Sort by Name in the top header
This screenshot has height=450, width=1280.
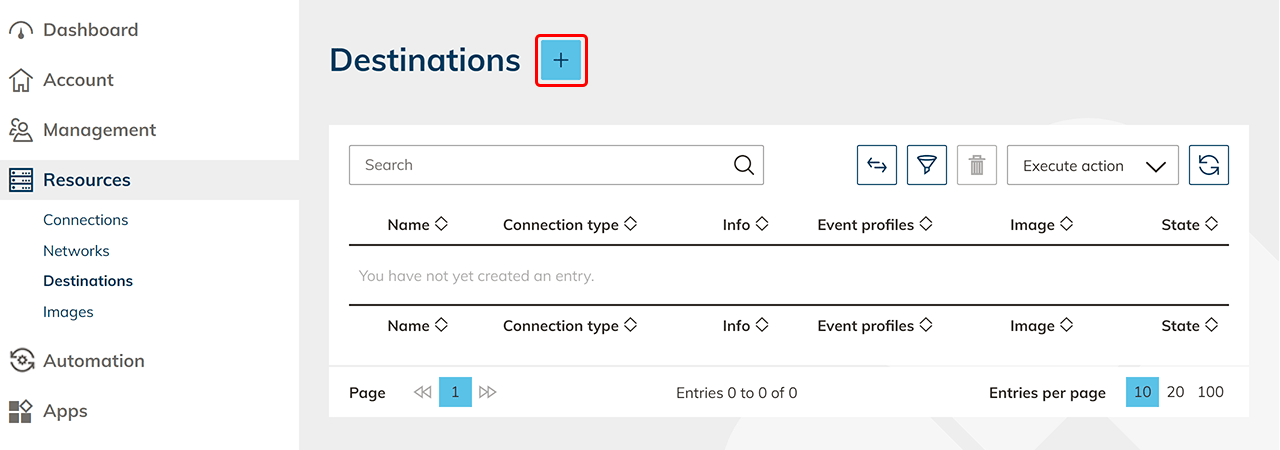tap(417, 225)
